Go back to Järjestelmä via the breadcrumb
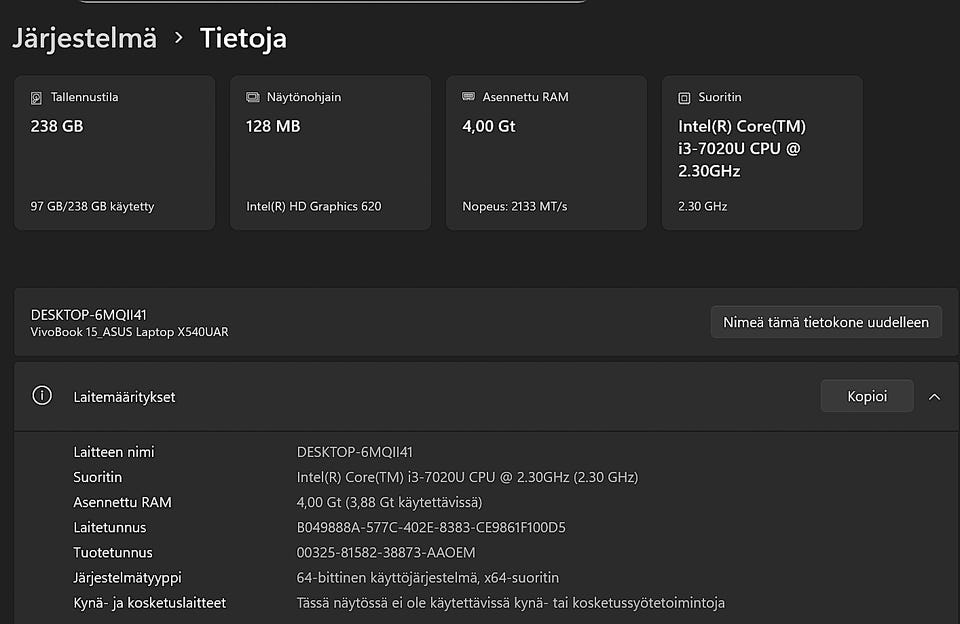Viewport: 960px width, 624px height. click(84, 38)
